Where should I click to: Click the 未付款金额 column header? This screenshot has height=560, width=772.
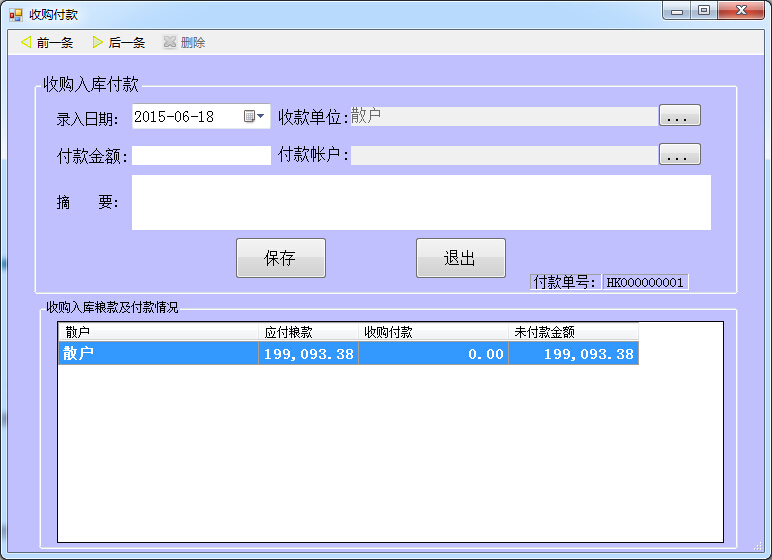573,332
